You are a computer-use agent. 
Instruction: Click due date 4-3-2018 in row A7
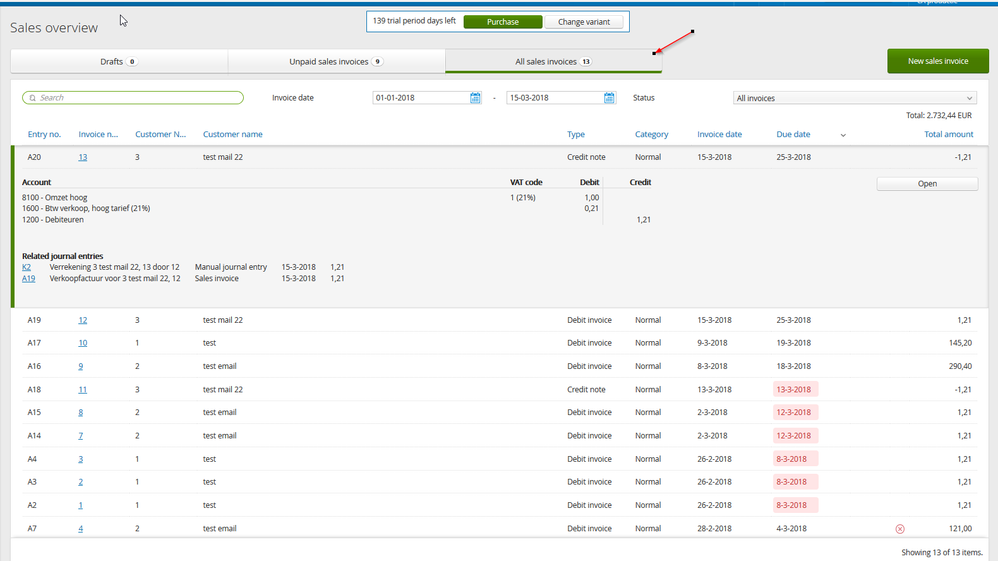coord(791,529)
